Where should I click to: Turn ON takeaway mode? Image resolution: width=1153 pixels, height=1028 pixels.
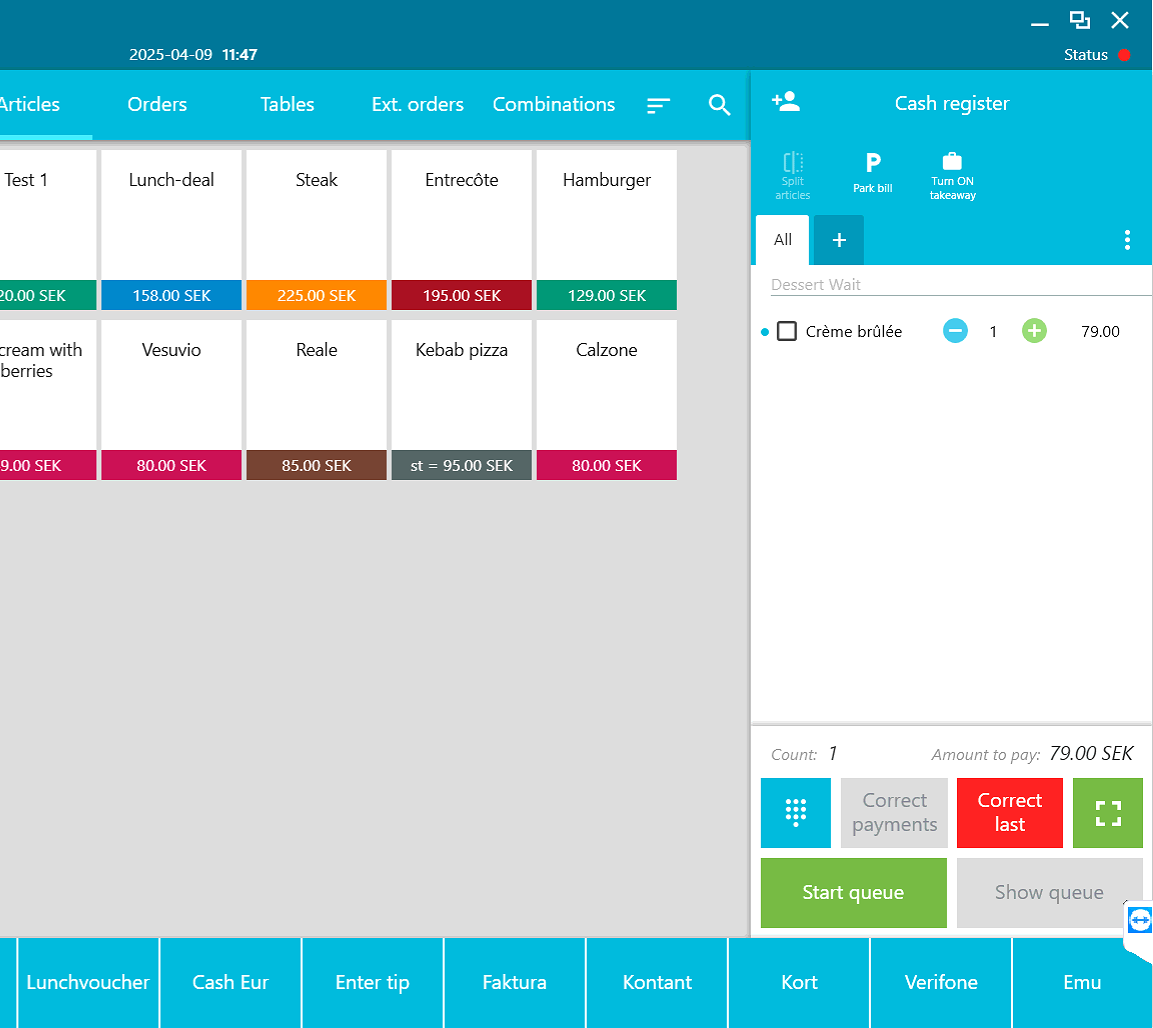click(x=952, y=174)
